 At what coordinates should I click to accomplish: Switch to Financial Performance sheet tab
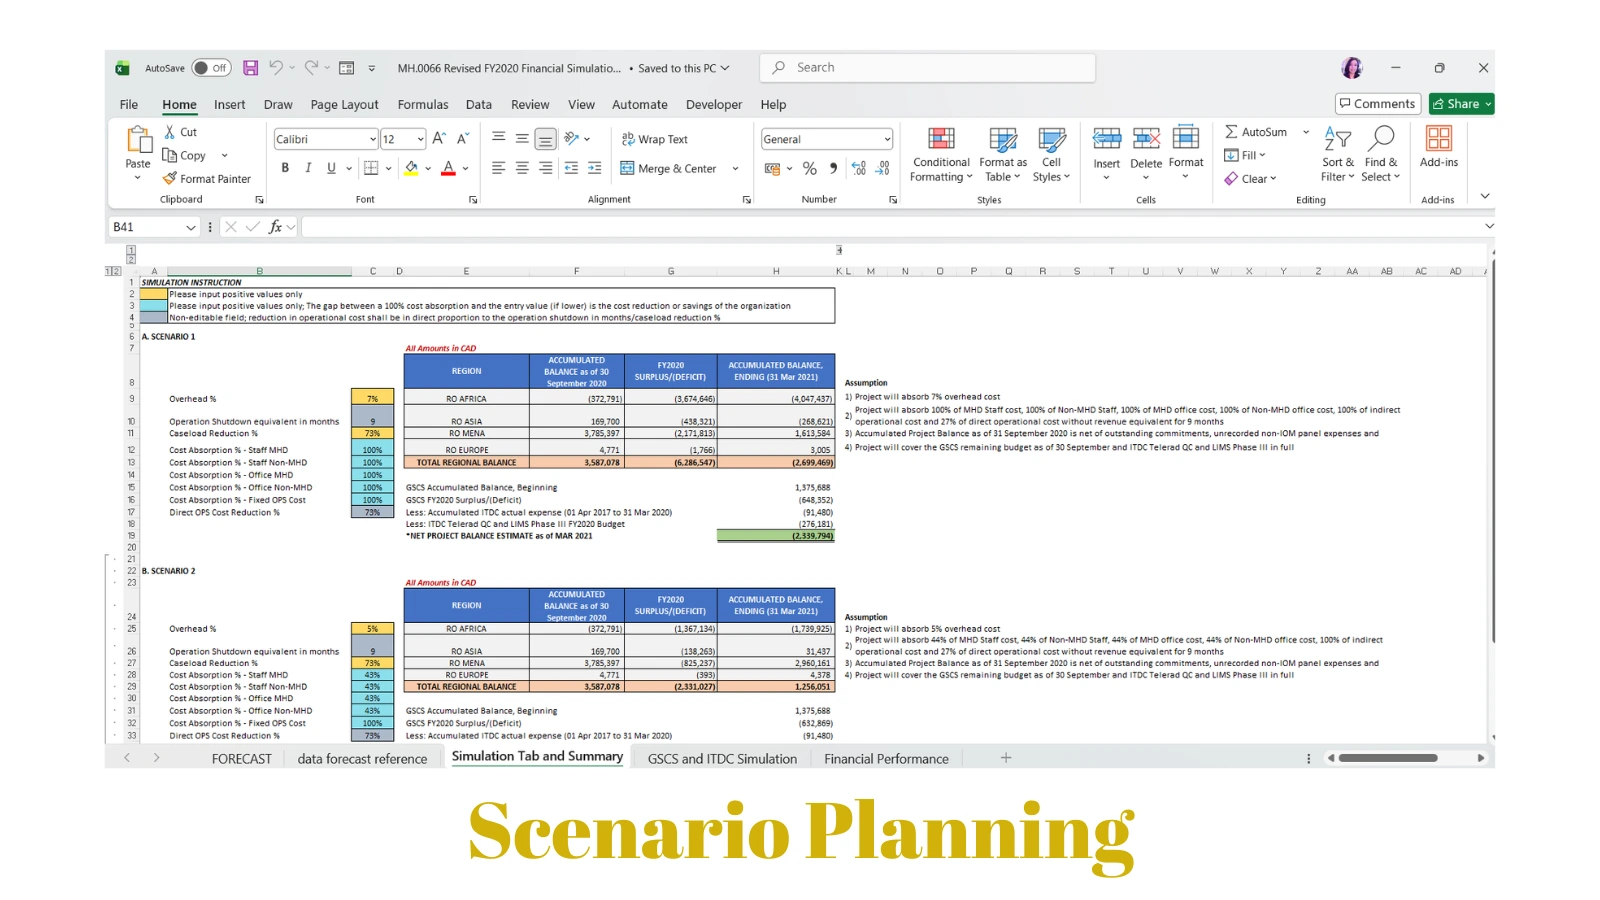coord(886,759)
